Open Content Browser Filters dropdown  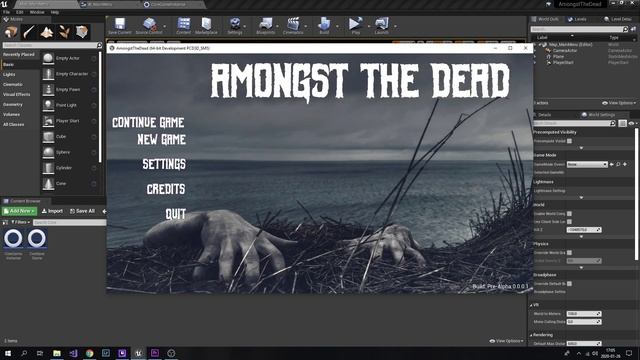click(20, 222)
